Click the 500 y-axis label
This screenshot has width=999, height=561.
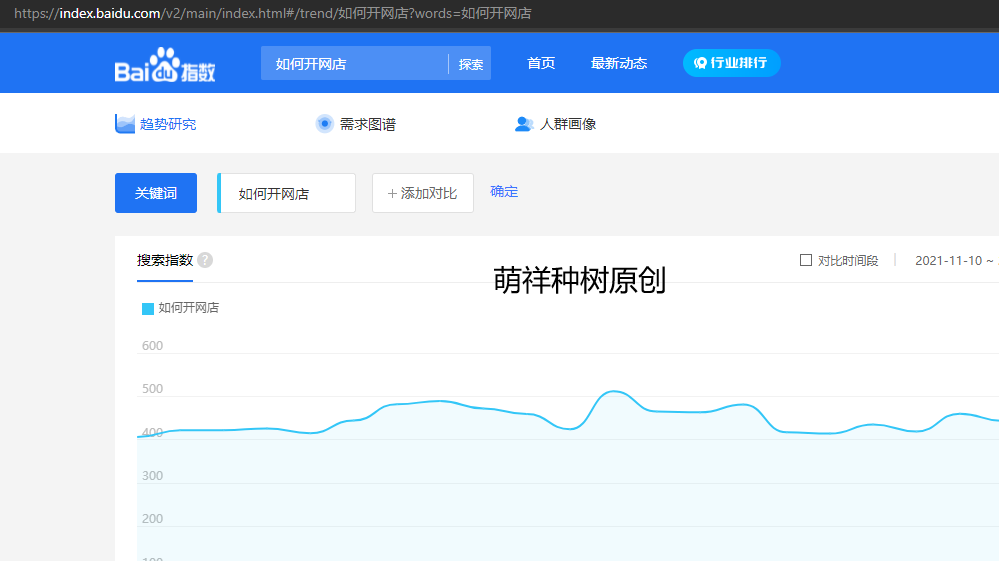point(152,389)
